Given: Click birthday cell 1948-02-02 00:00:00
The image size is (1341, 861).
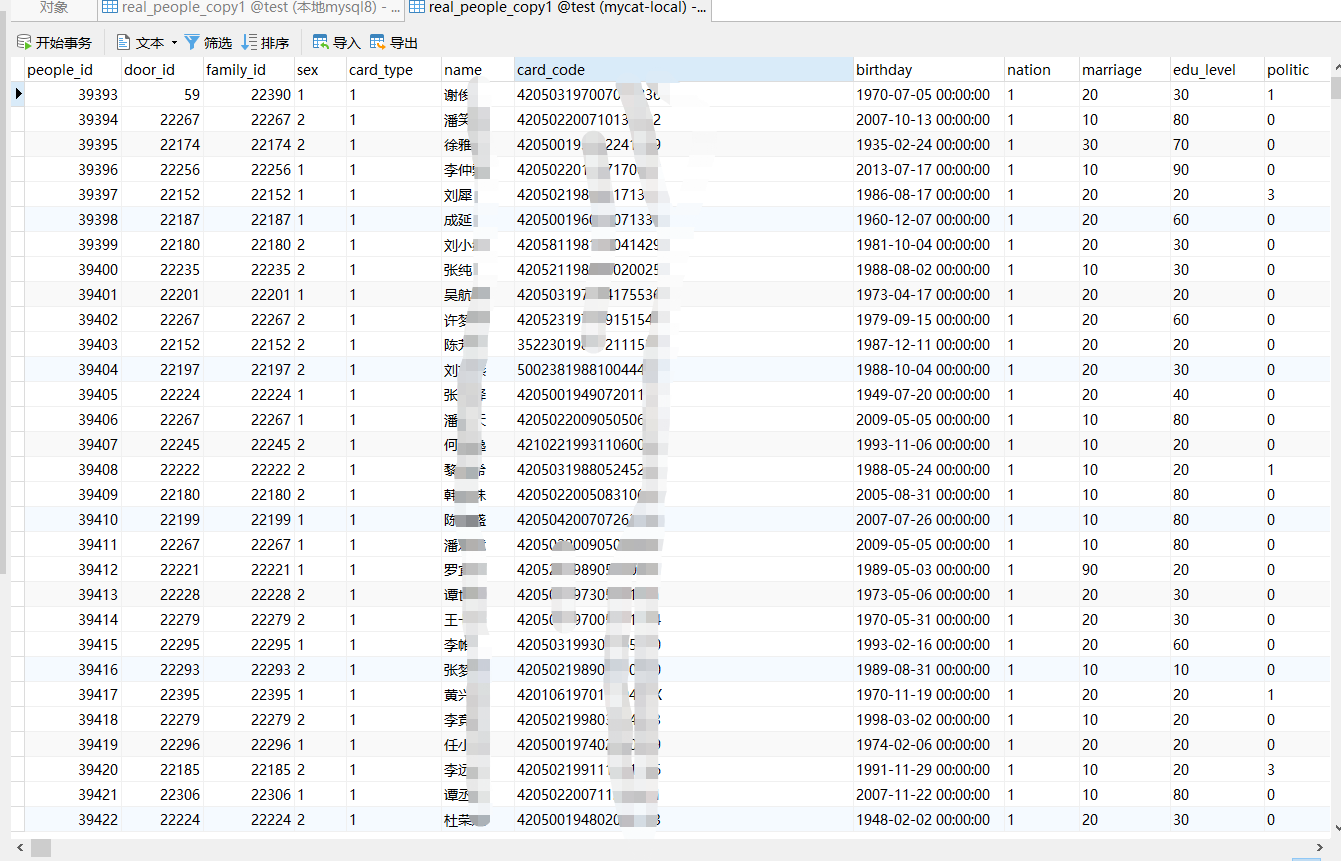Looking at the screenshot, I should 929,820.
